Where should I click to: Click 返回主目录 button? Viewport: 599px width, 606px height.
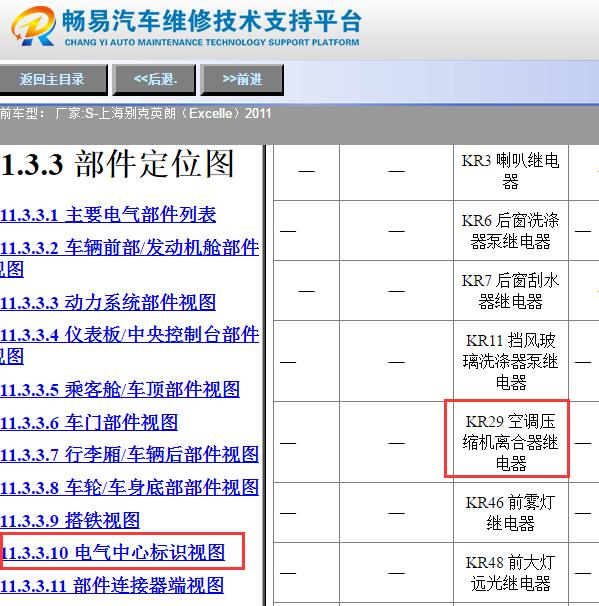tap(53, 80)
